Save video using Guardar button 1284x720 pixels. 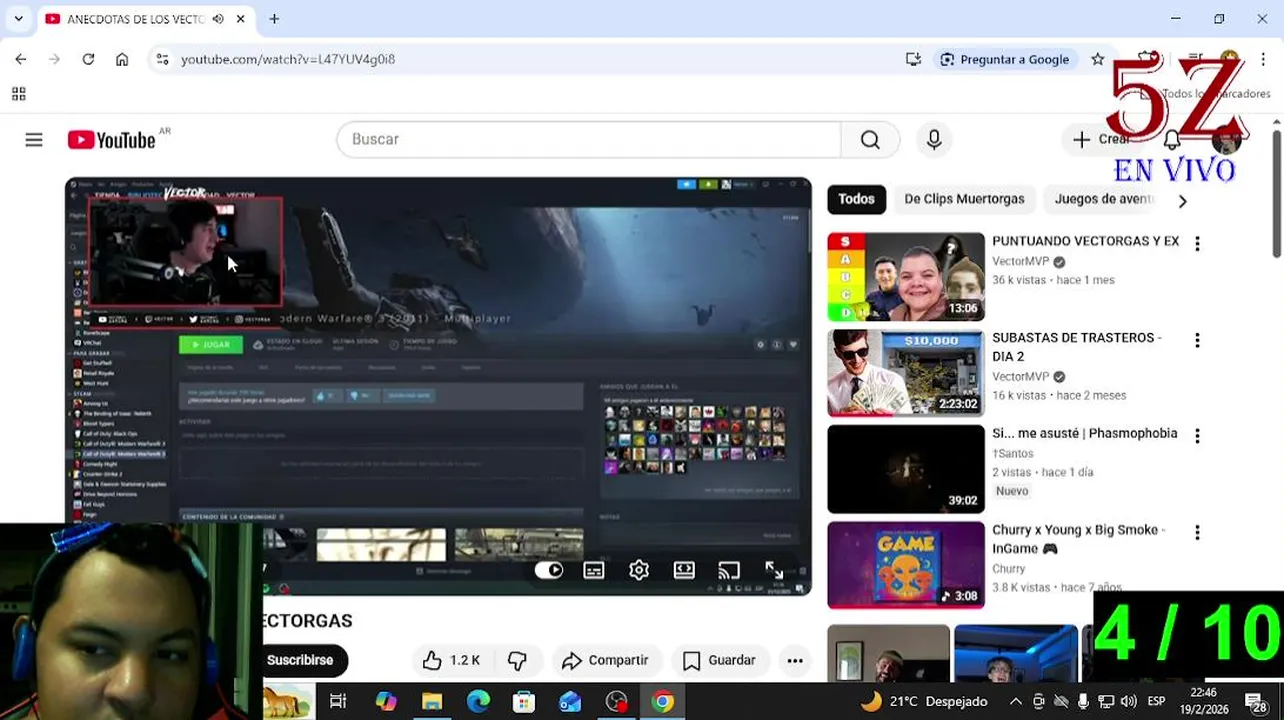click(719, 660)
